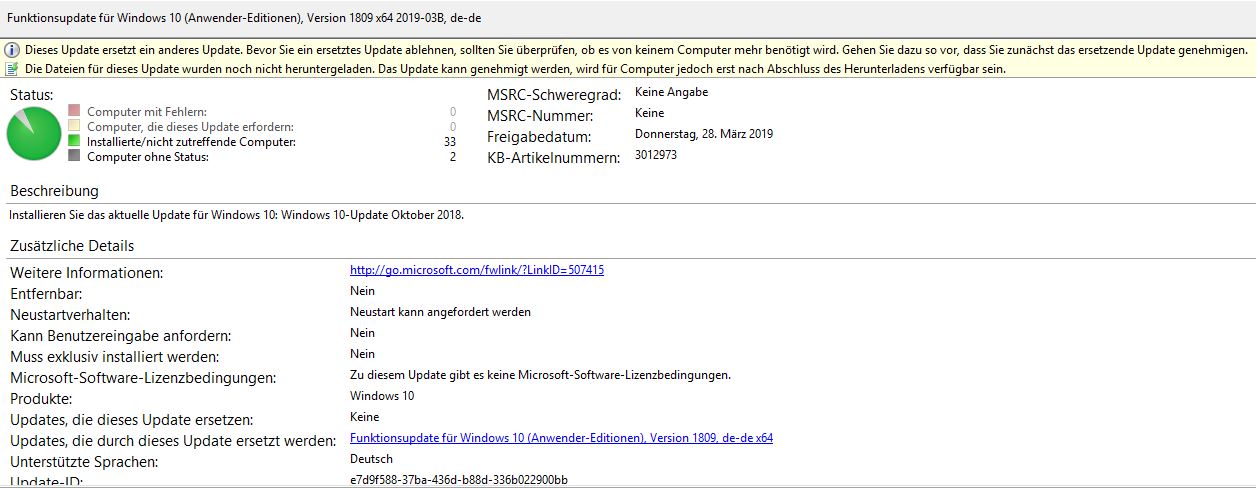
Task: Click the 'Computer ohne Status:' label
Action: point(148,157)
